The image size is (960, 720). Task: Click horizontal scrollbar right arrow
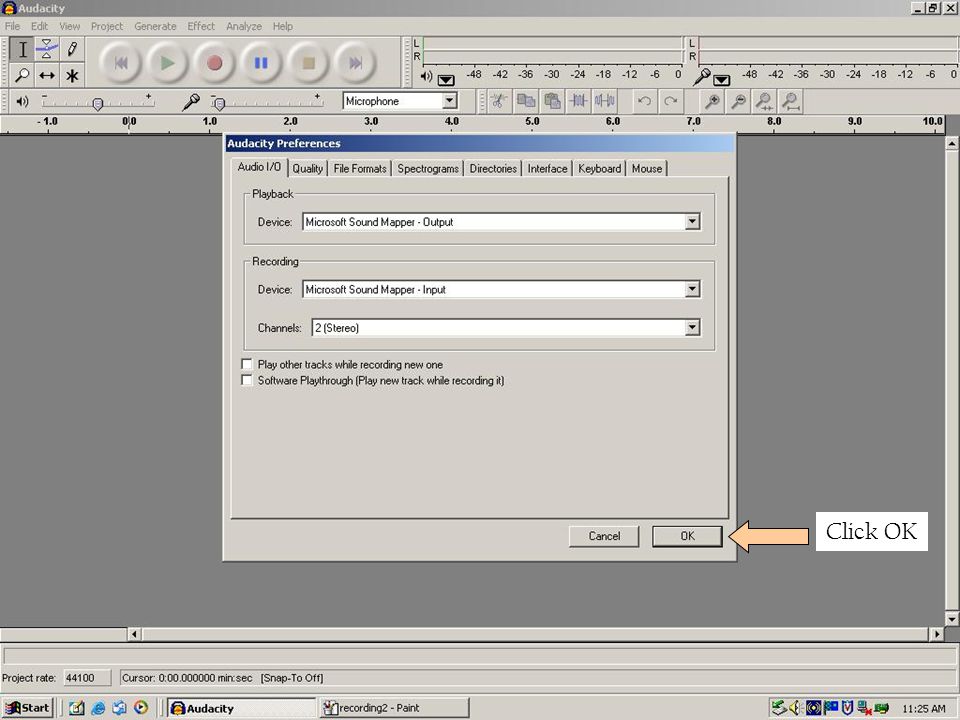[937, 634]
